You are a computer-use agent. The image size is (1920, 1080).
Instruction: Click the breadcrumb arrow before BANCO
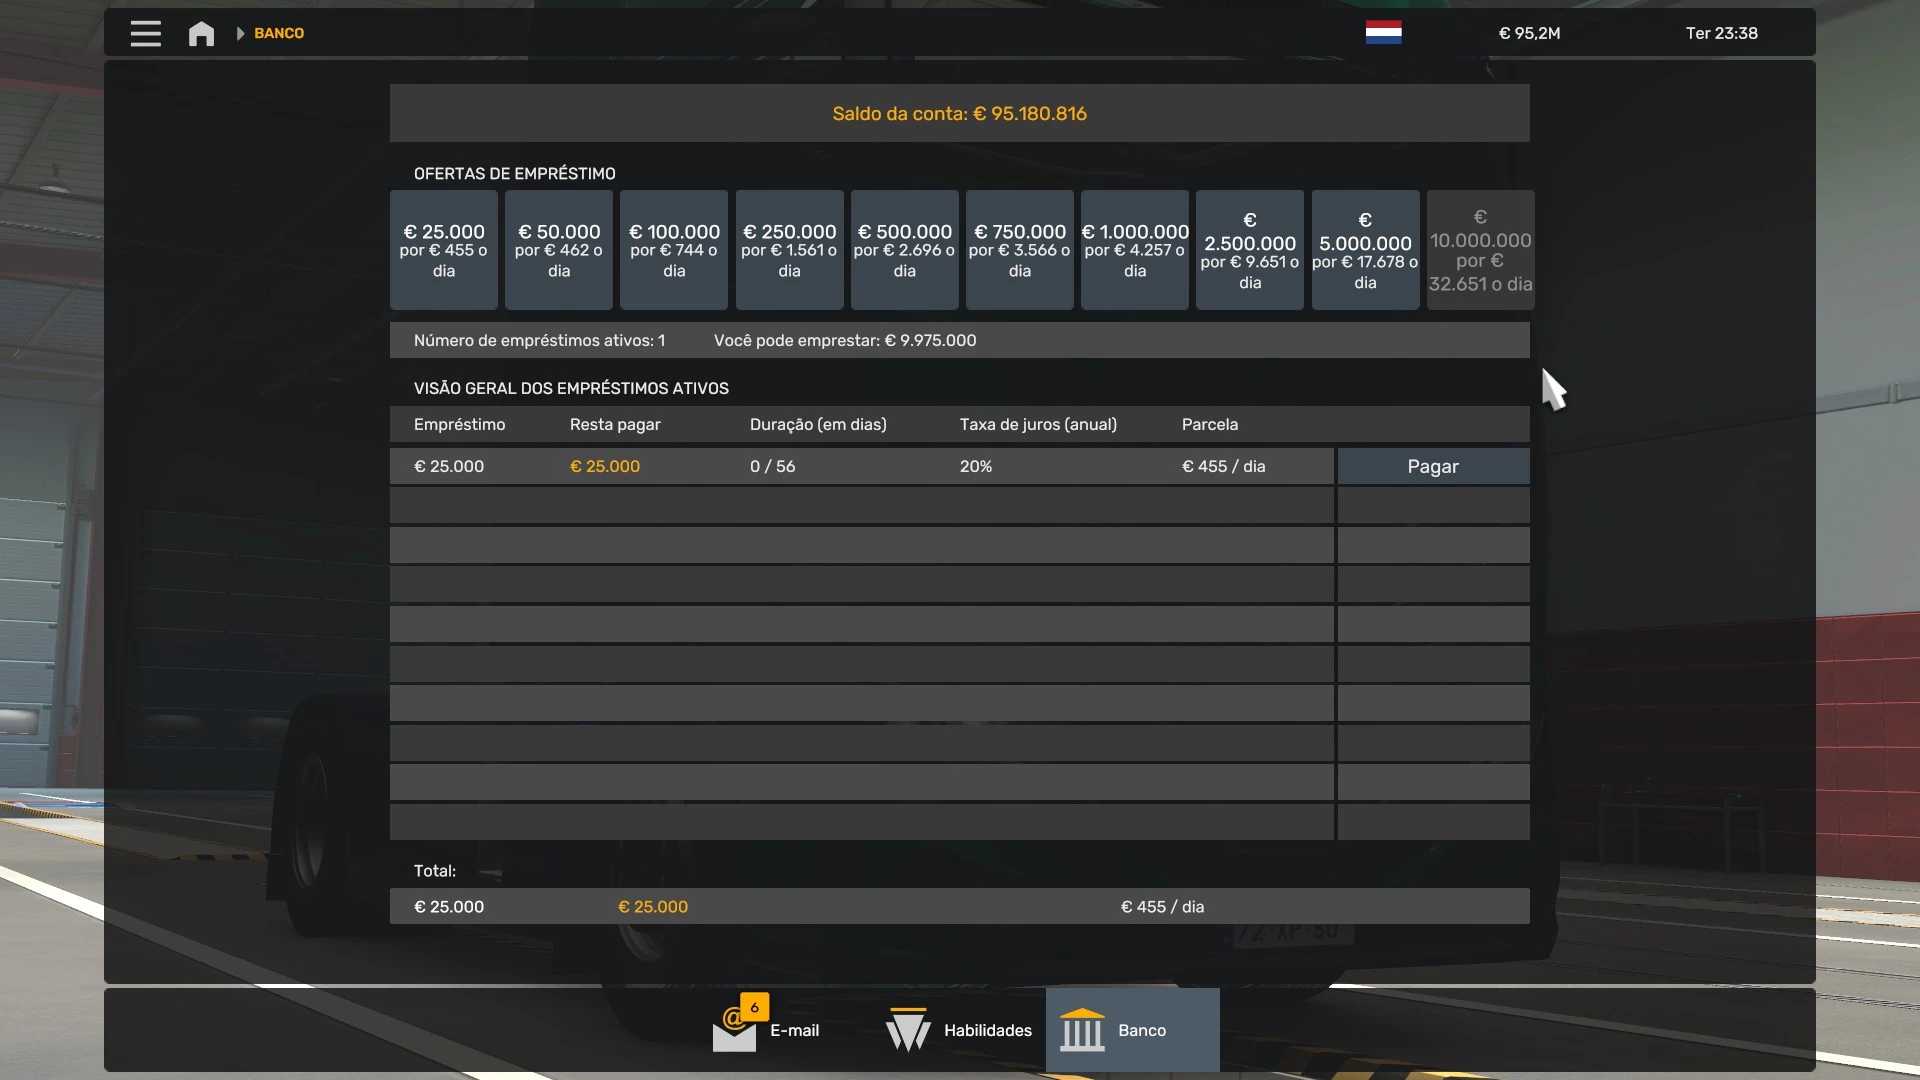[240, 33]
